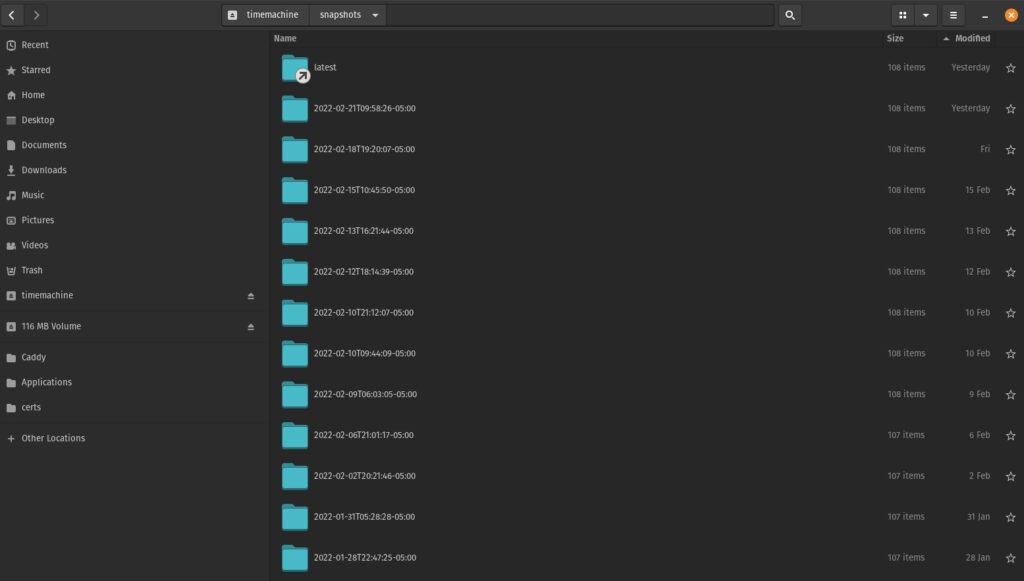This screenshot has height=581, width=1024.
Task: Go back with the left arrow
Action: 12,15
